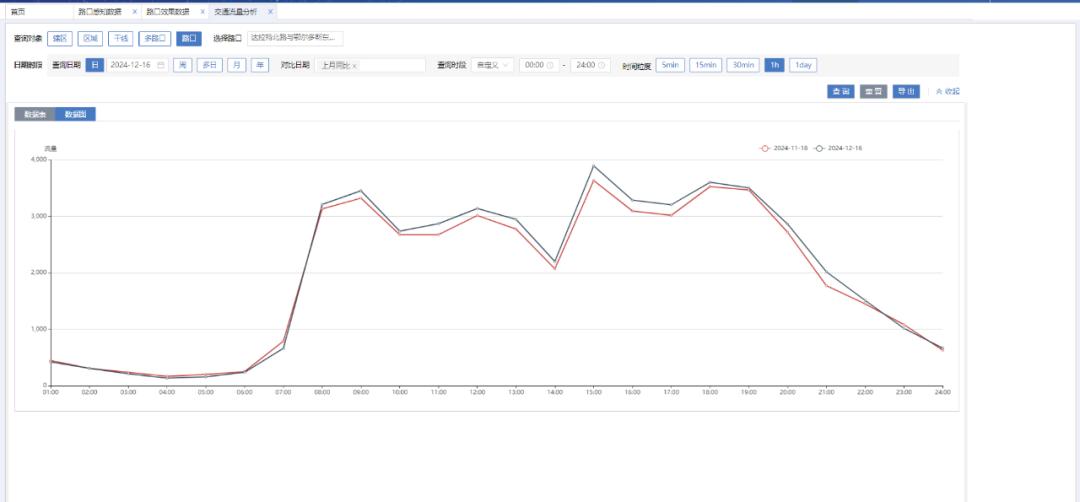Toggle the 2024-11-18 legend series

tap(785, 148)
